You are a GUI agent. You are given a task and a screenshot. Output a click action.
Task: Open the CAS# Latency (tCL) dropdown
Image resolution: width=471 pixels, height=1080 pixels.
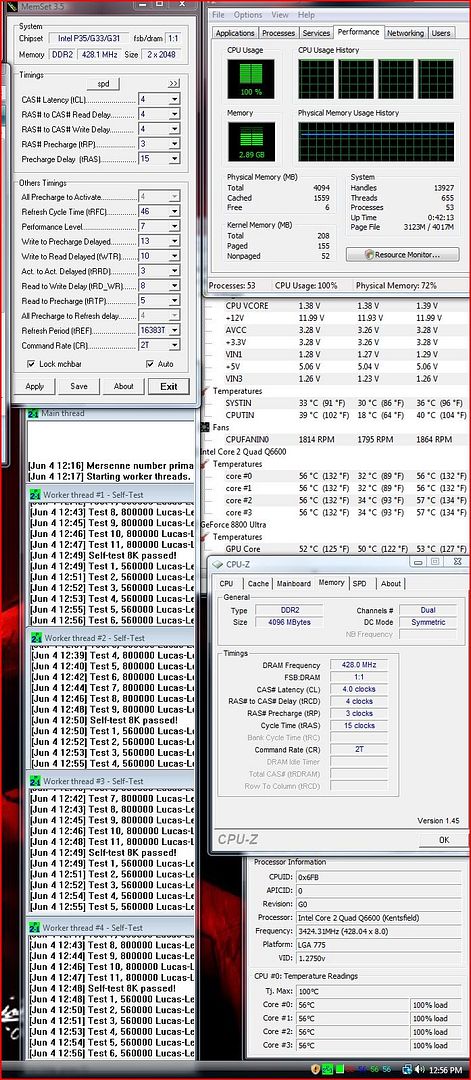point(174,99)
